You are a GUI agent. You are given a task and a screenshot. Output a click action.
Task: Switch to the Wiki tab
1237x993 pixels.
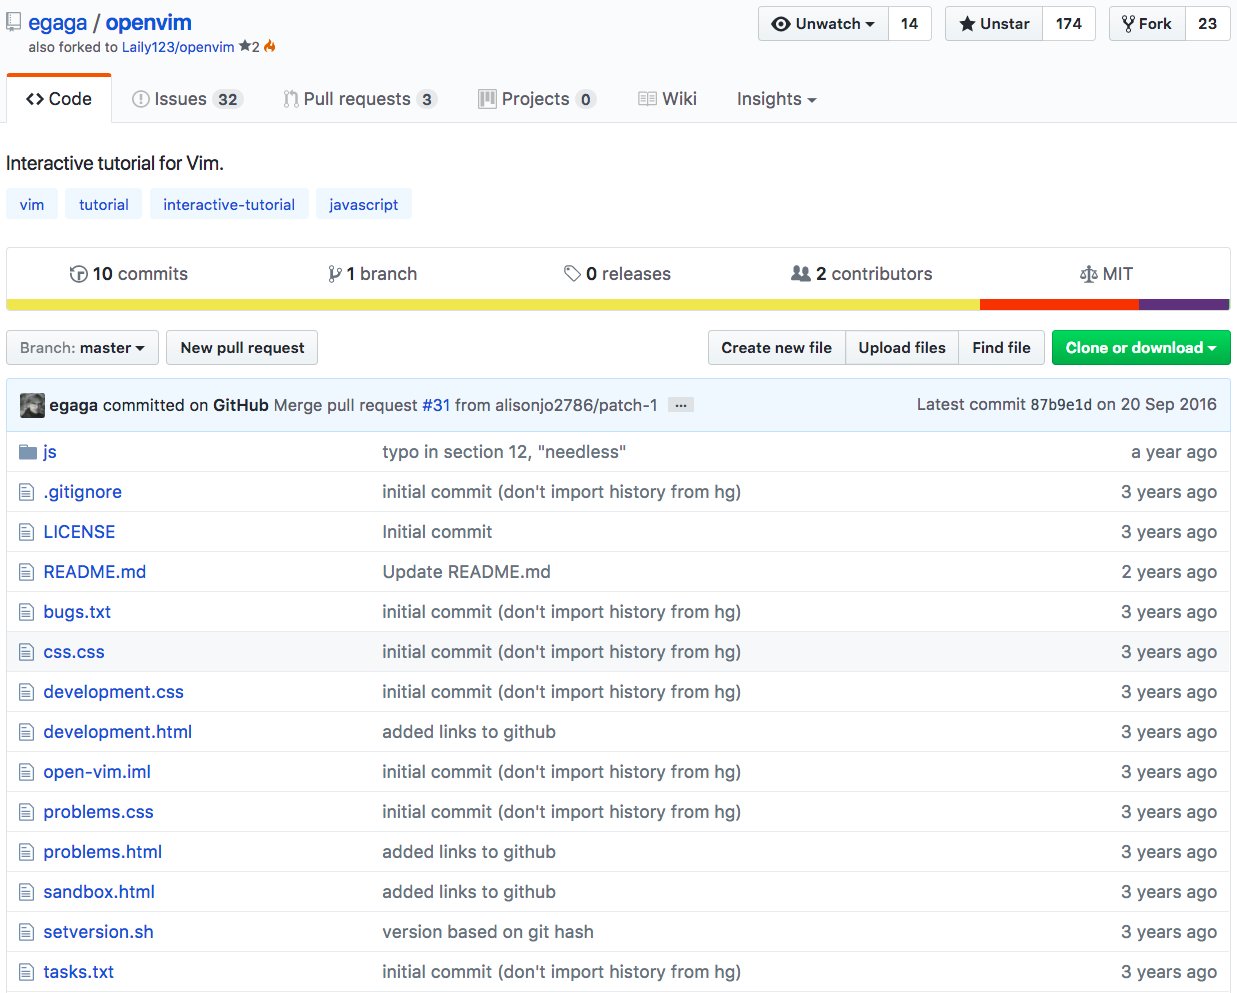coord(667,99)
